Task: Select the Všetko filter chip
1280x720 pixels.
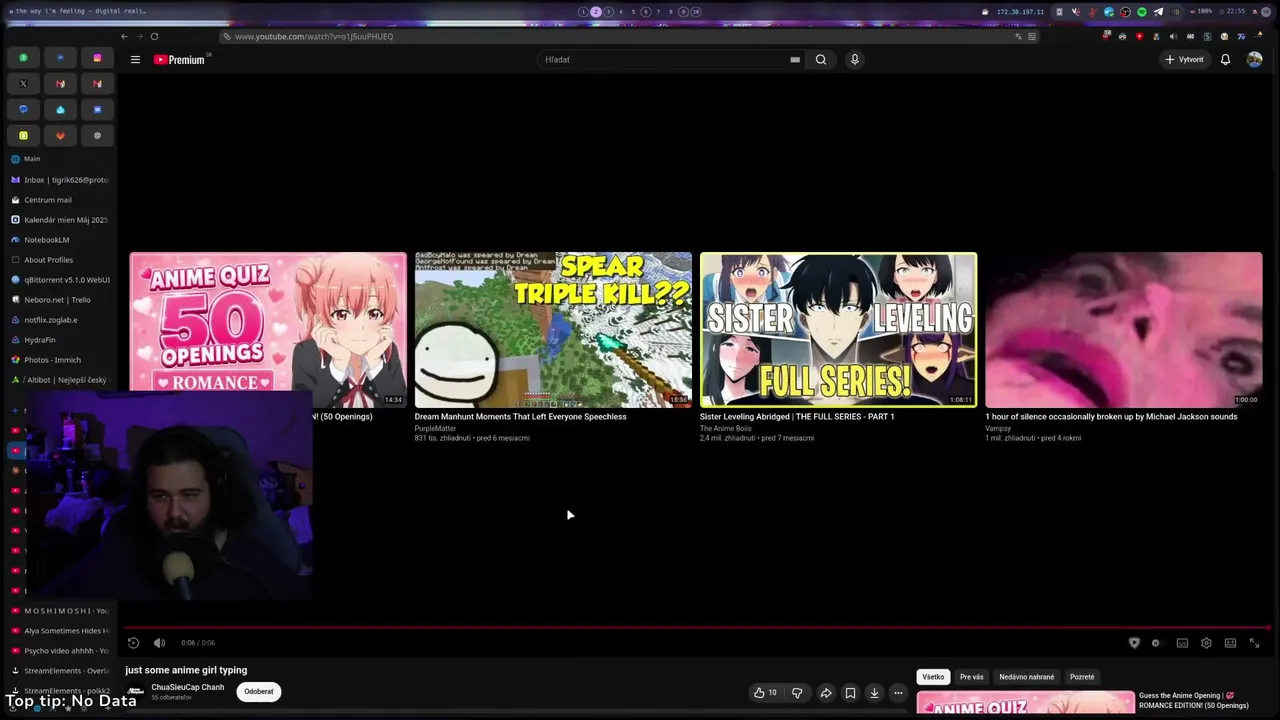Action: [x=933, y=677]
